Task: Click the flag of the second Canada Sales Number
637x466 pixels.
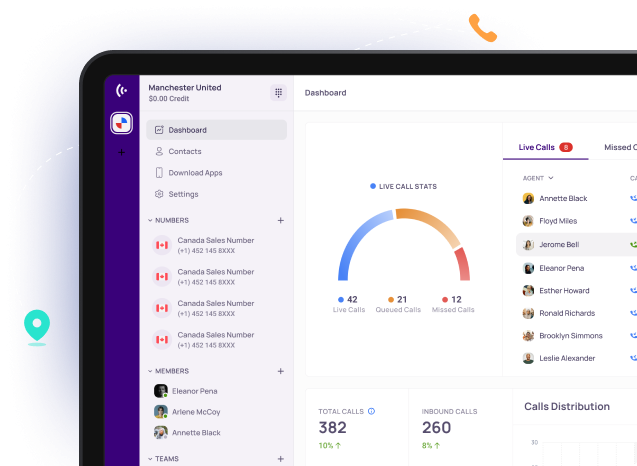Action: point(162,277)
